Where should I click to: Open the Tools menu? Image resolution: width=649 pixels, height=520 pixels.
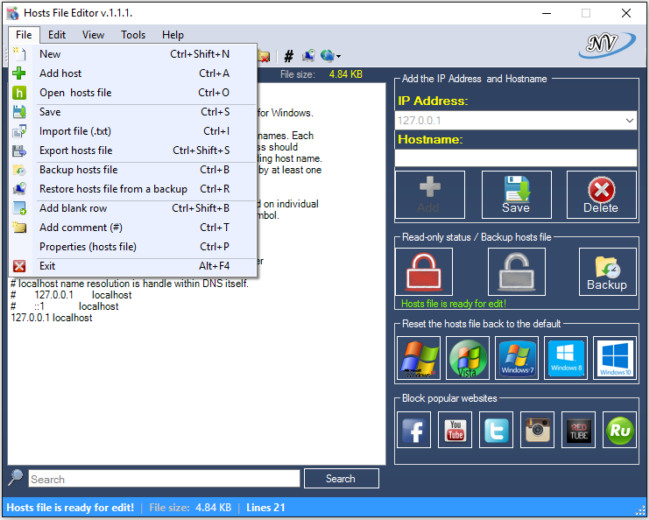coord(133,35)
